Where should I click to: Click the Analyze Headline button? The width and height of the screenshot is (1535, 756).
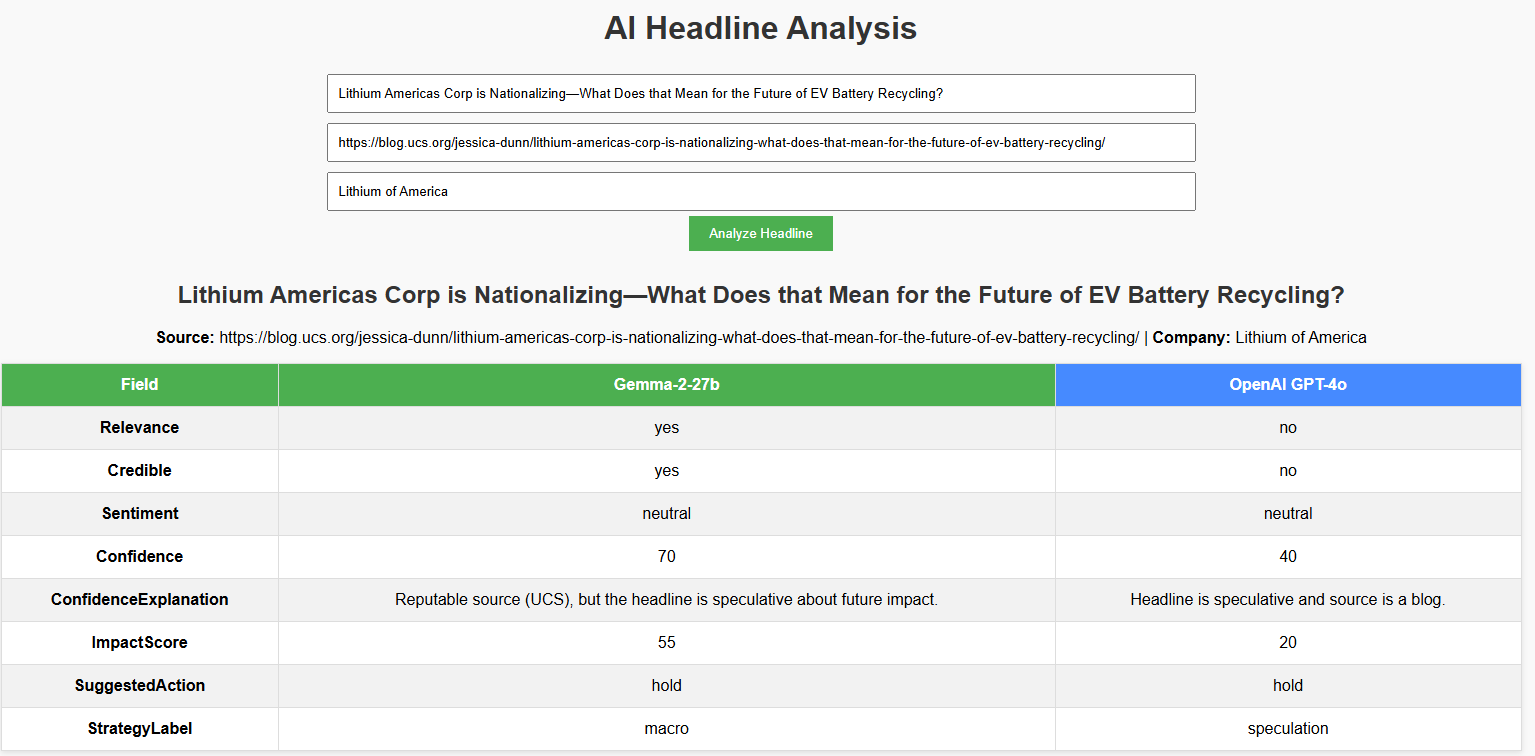pos(761,233)
